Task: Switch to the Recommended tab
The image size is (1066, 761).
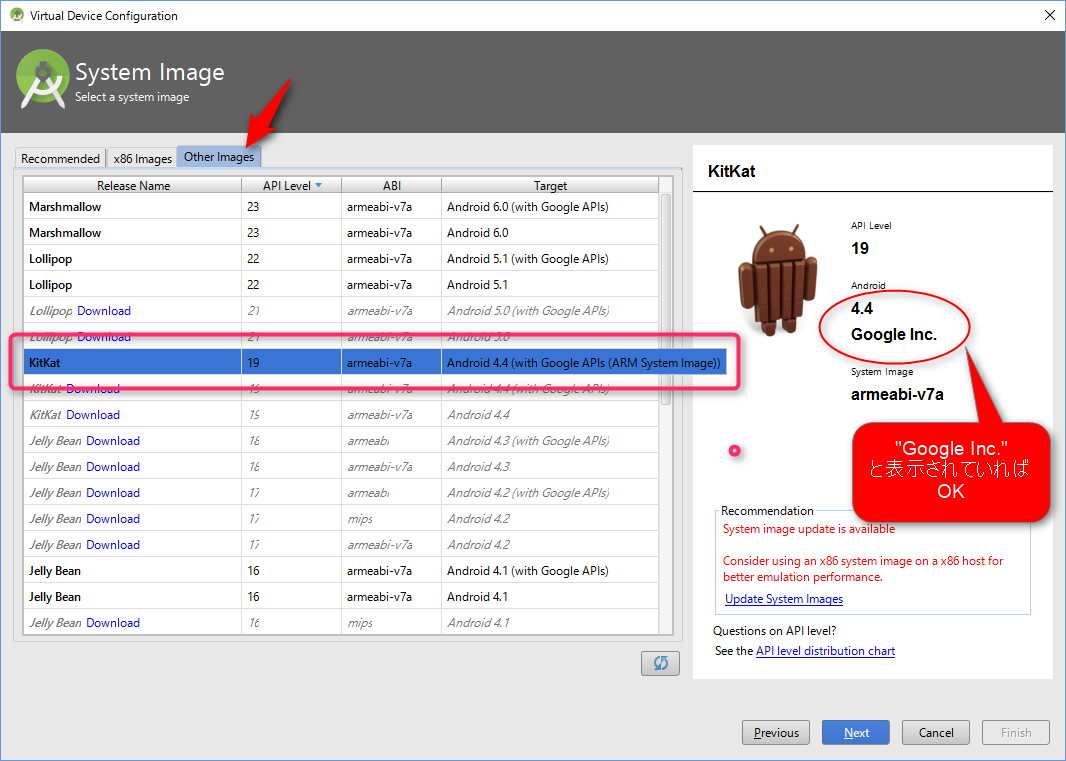Action: click(x=61, y=158)
